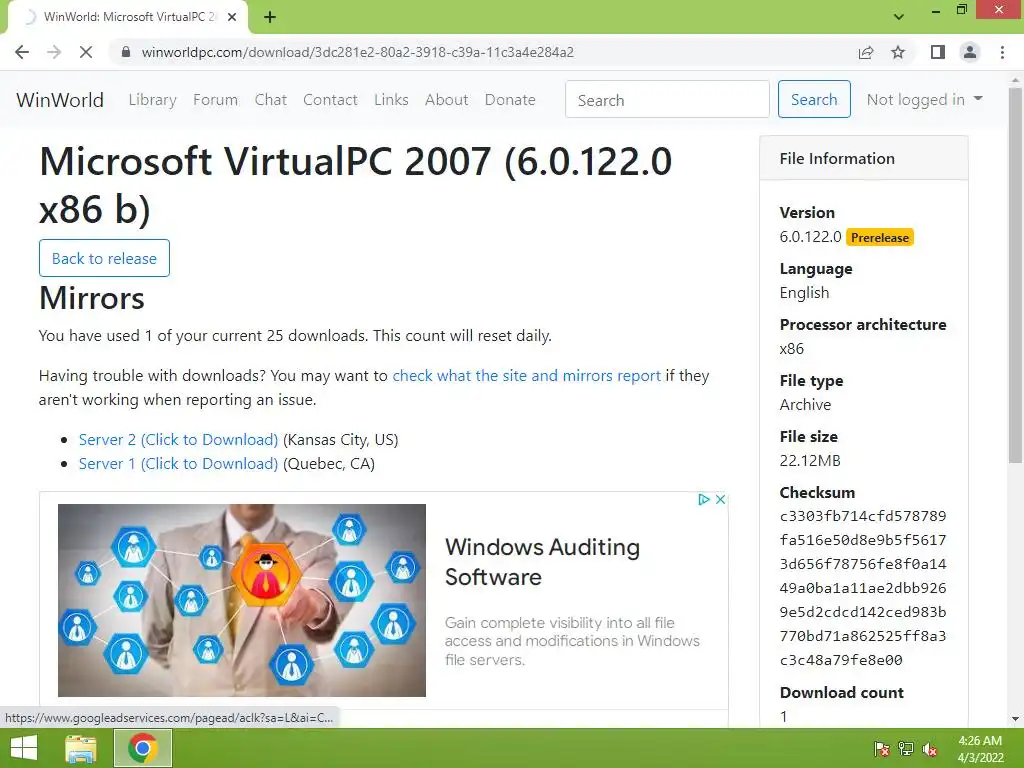Click the 6.0.122.0 version number in sidebar

coord(810,236)
